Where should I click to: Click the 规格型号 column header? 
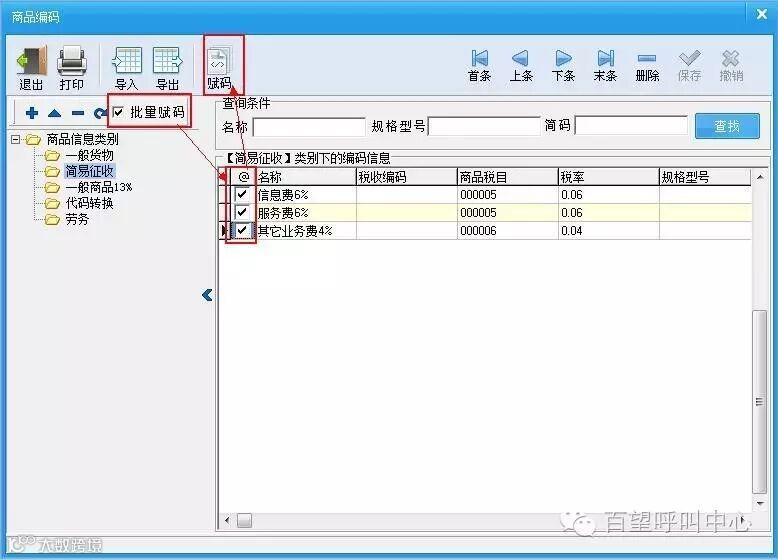click(705, 177)
